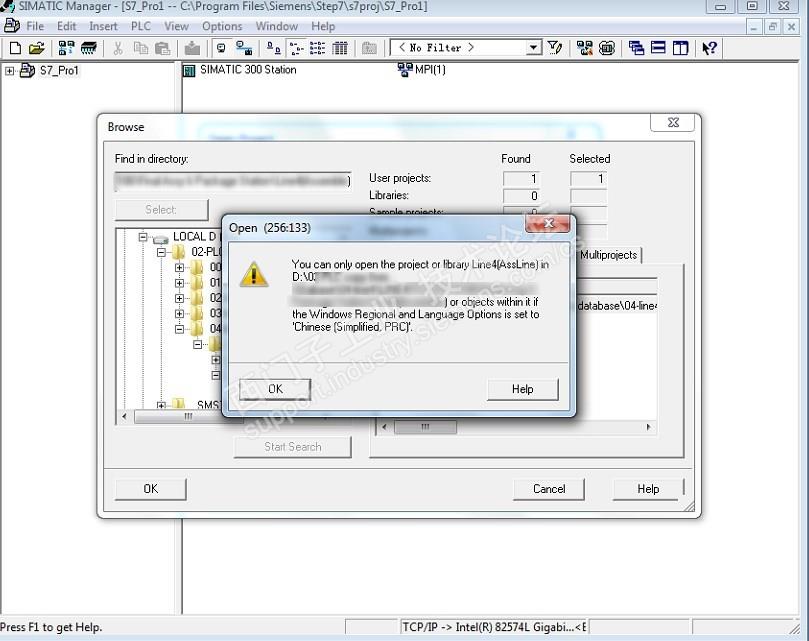The width and height of the screenshot is (809, 641).
Task: Click Help in the Open warning dialog
Action: click(523, 389)
